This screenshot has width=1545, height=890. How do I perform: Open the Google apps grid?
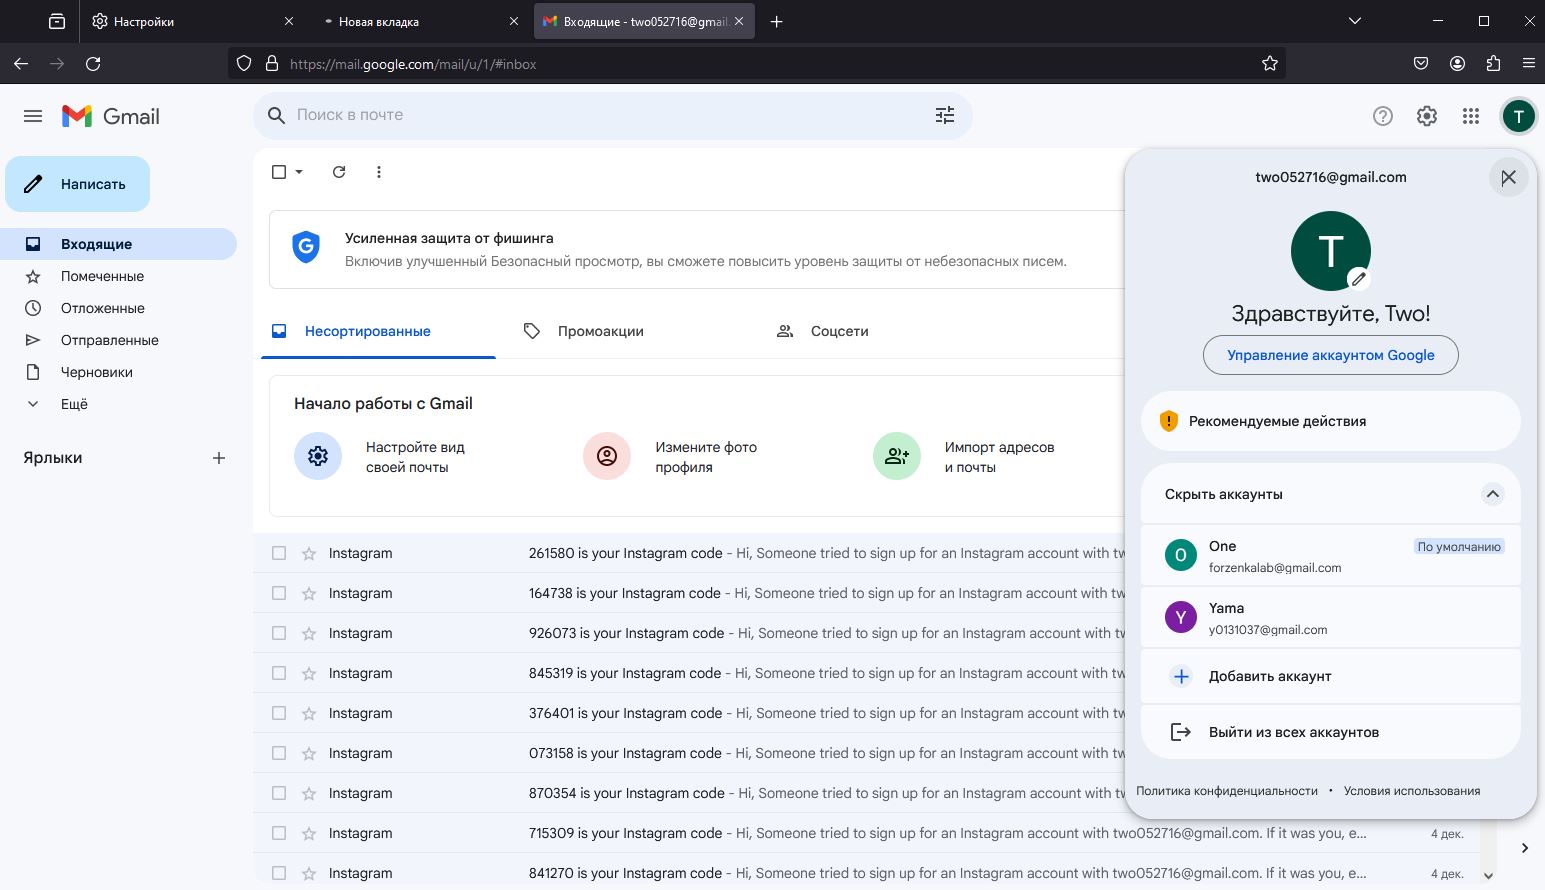[x=1470, y=116]
